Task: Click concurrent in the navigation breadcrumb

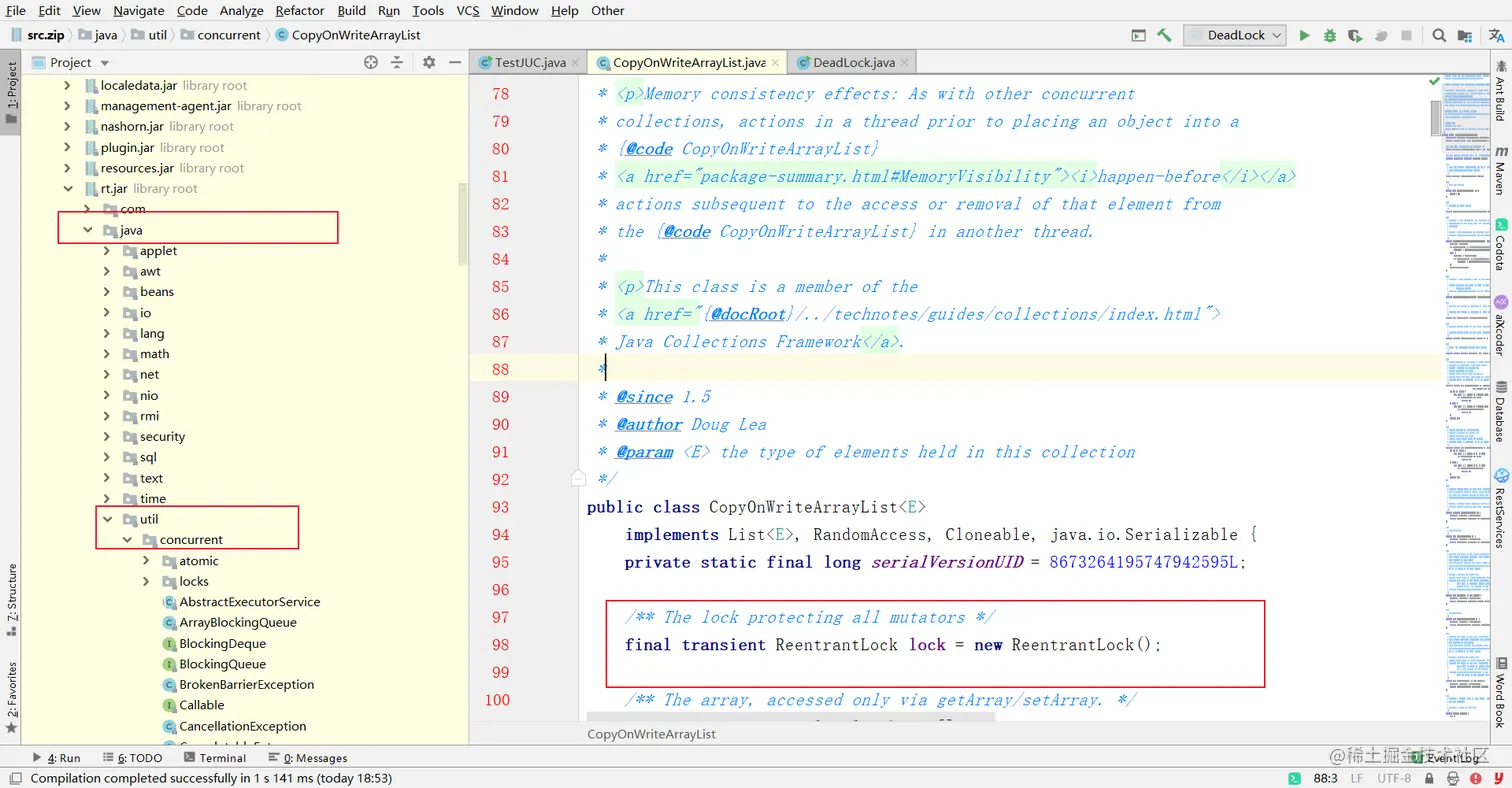Action: click(223, 35)
